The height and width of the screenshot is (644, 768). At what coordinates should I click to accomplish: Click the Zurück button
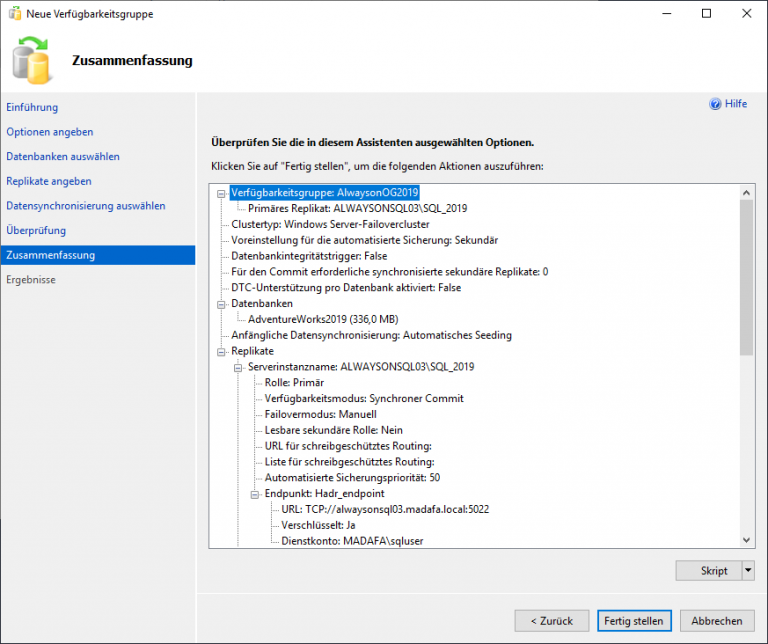click(x=552, y=621)
